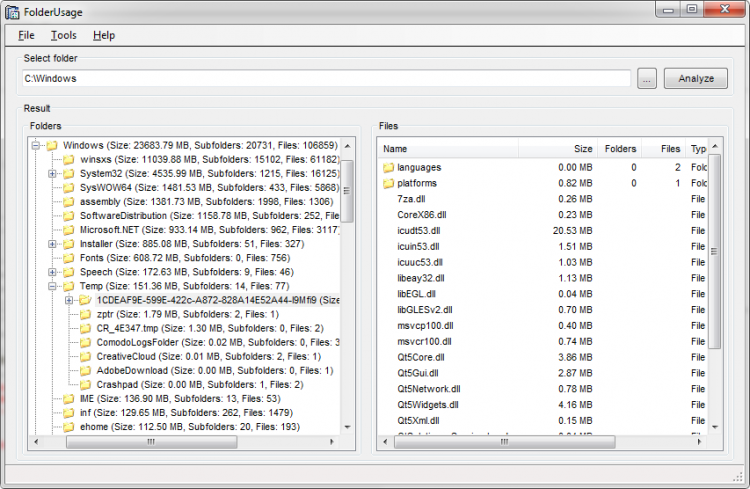Click the ComodoLogsFolder folder icon
Screen dimensions: 750x489
(x=86, y=343)
